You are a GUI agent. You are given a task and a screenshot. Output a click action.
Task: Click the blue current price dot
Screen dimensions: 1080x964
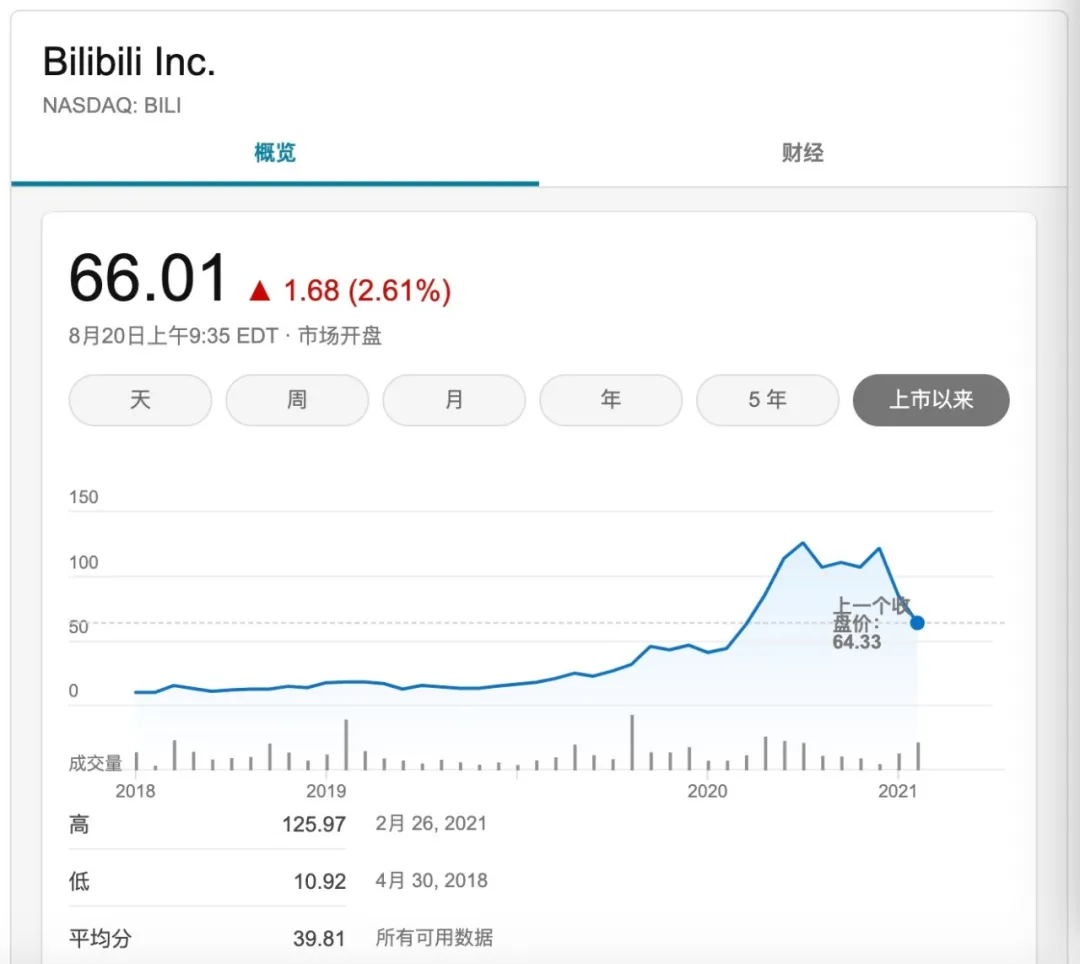click(x=917, y=623)
